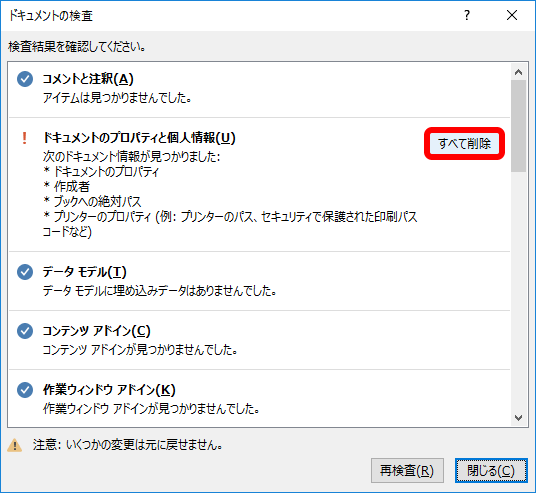Click the red exclamation icon for ドキュメントのプロパティ
Image resolution: width=536 pixels, height=493 pixels.
point(24,138)
